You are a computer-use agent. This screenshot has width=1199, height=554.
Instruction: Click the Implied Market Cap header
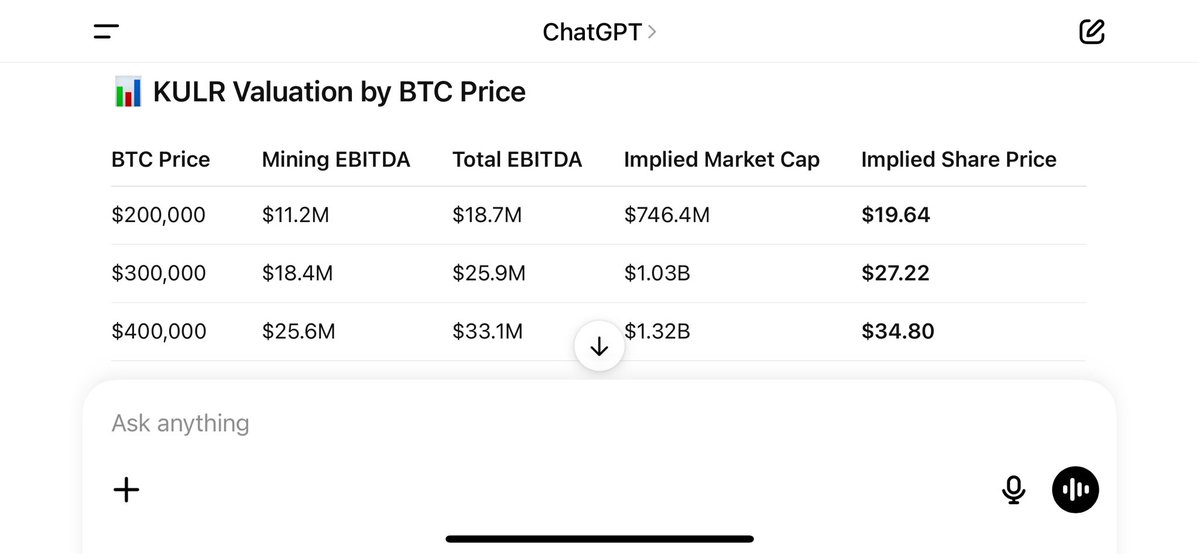click(722, 159)
